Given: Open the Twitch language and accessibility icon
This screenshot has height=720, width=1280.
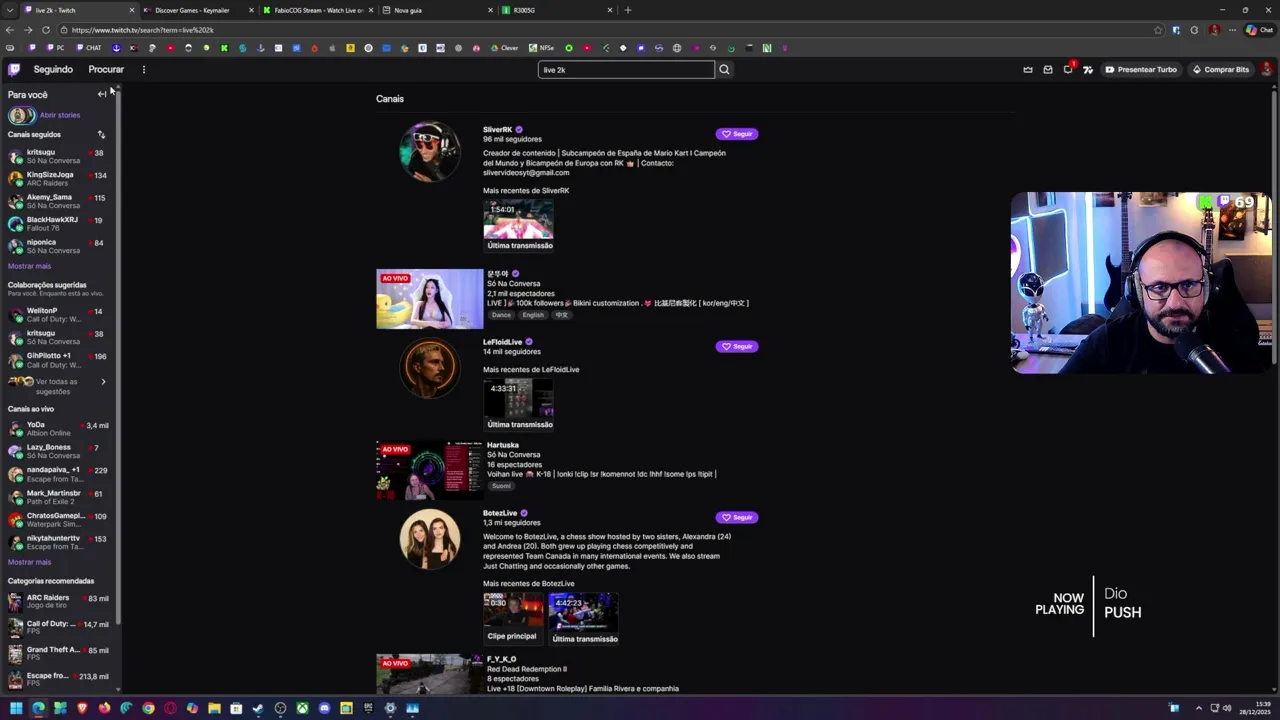Looking at the screenshot, I should [x=1088, y=69].
